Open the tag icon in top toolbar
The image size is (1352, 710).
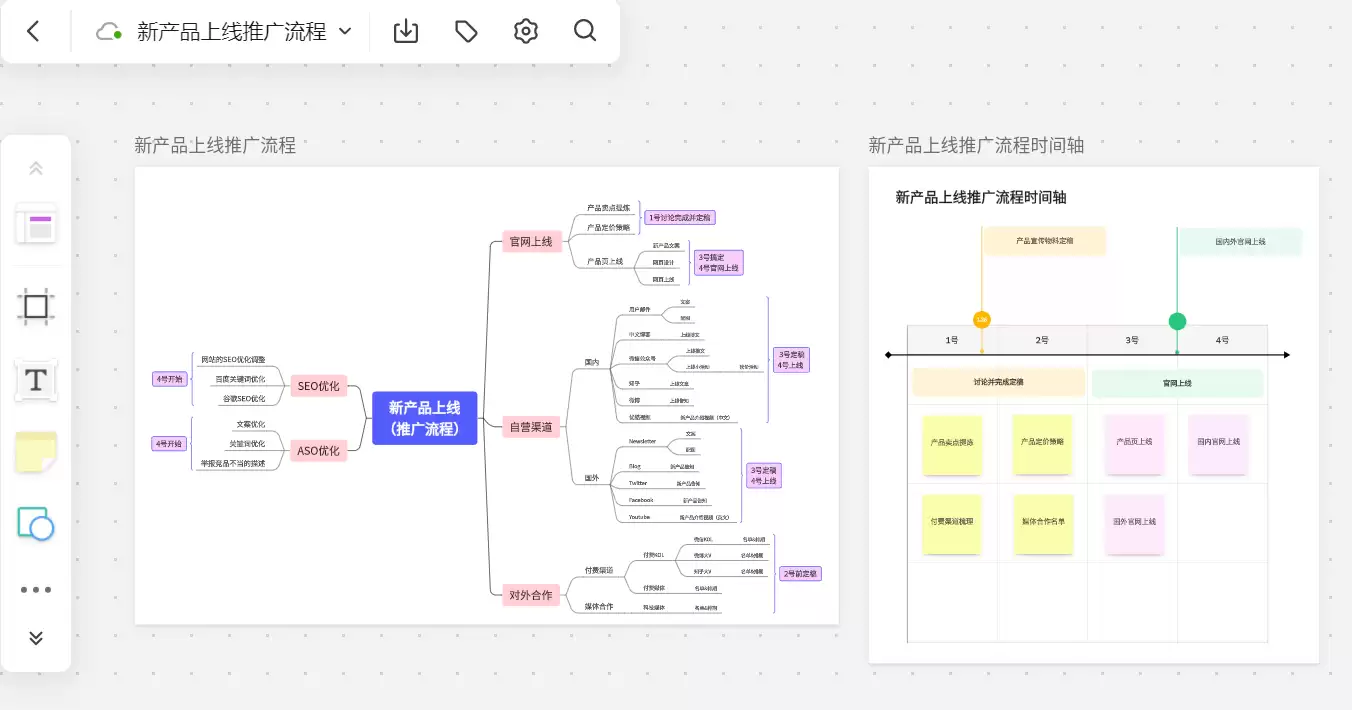point(466,31)
